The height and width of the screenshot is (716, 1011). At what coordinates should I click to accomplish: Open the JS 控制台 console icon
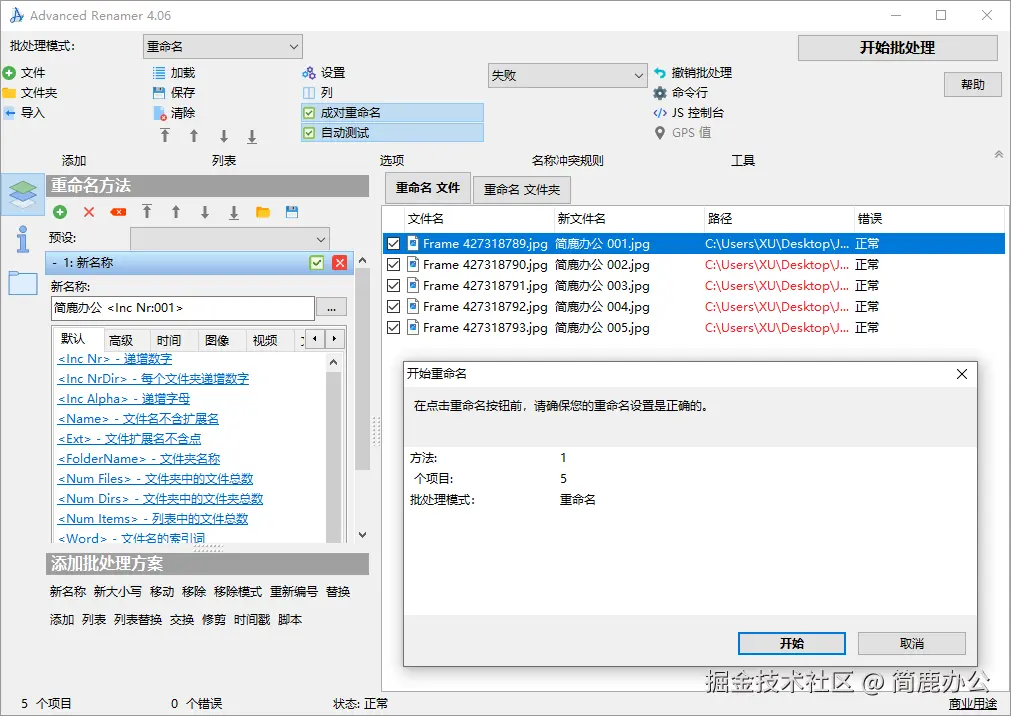tap(660, 113)
